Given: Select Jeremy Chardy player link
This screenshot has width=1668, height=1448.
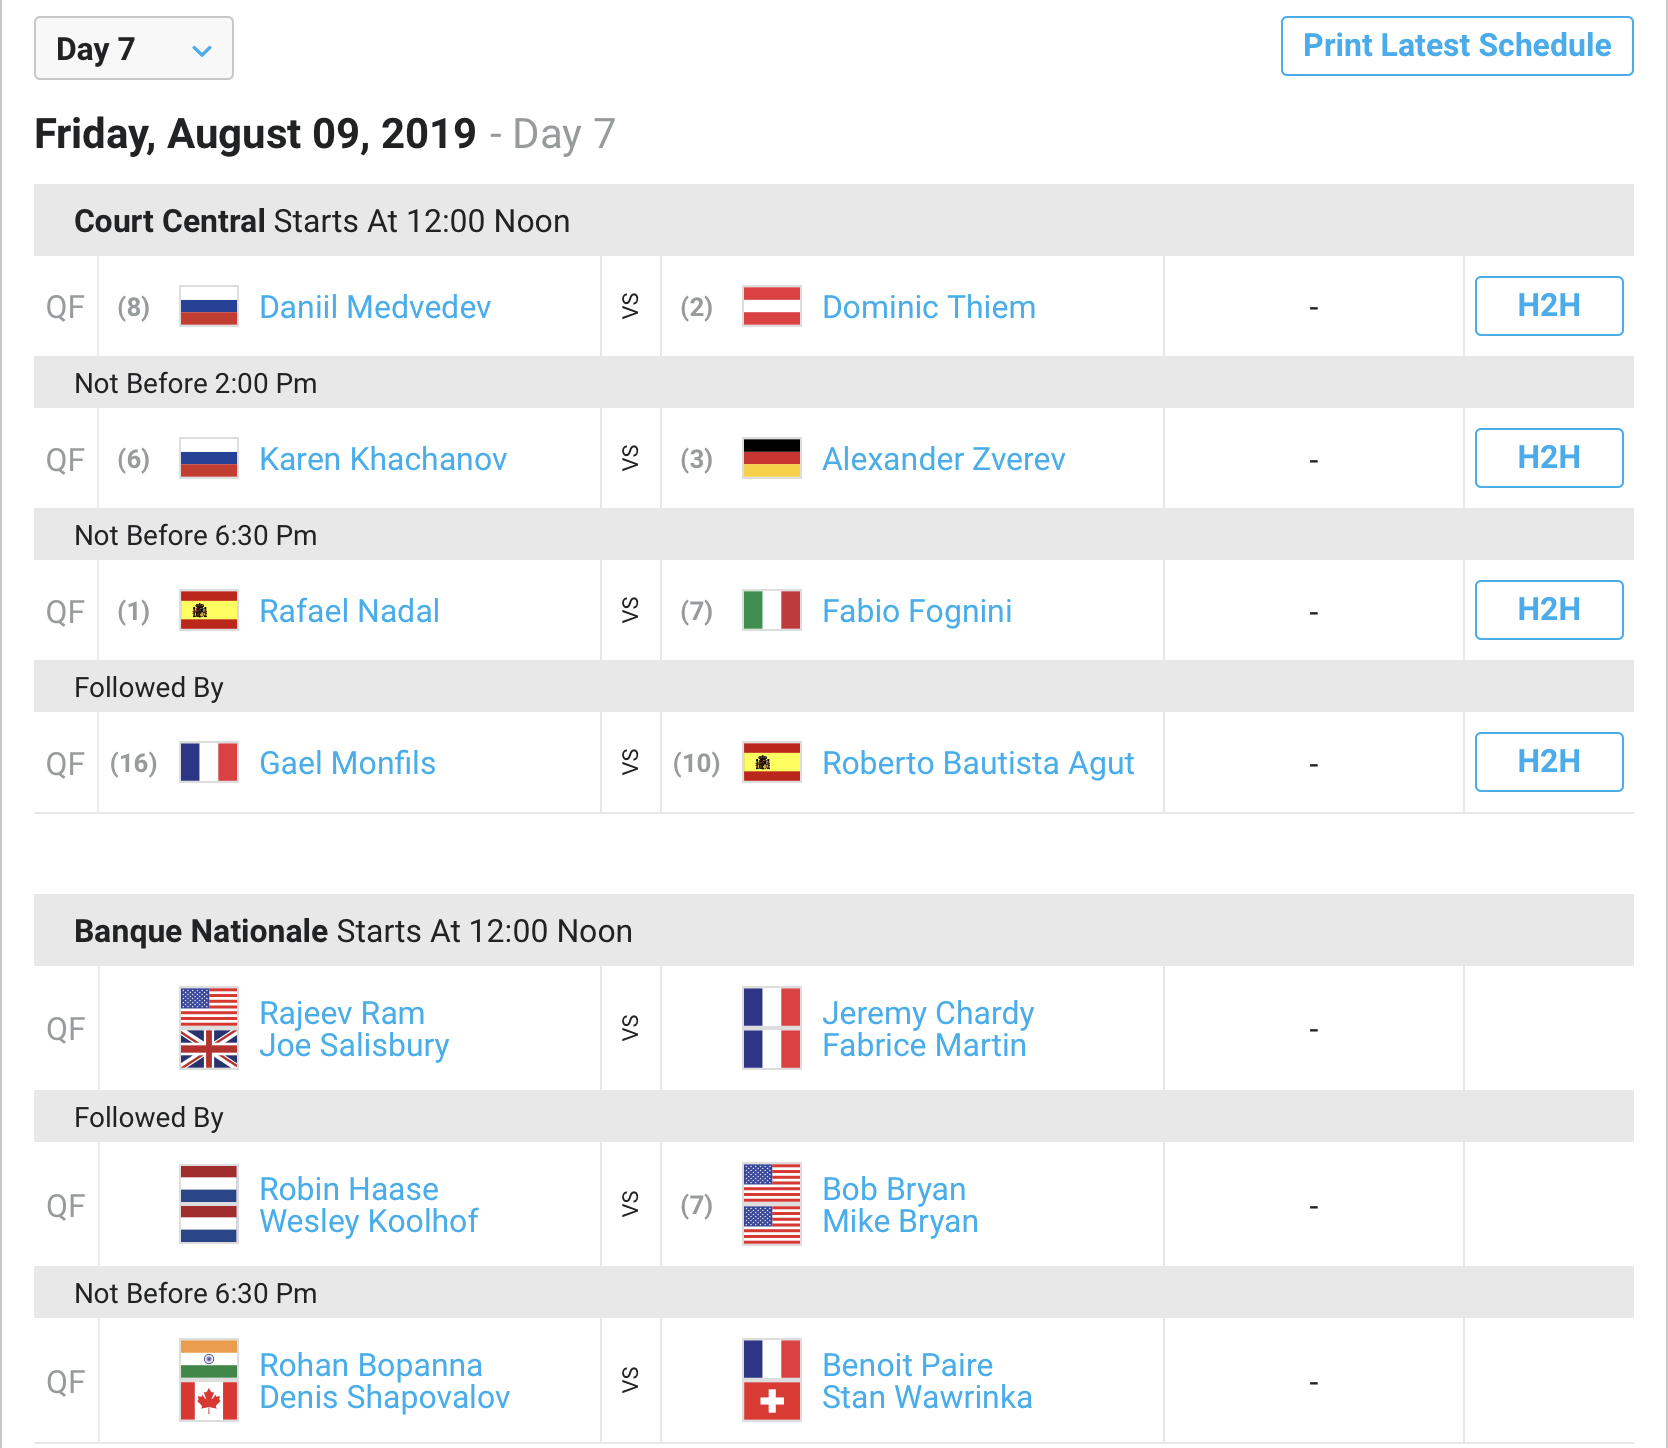Looking at the screenshot, I should tap(928, 1013).
